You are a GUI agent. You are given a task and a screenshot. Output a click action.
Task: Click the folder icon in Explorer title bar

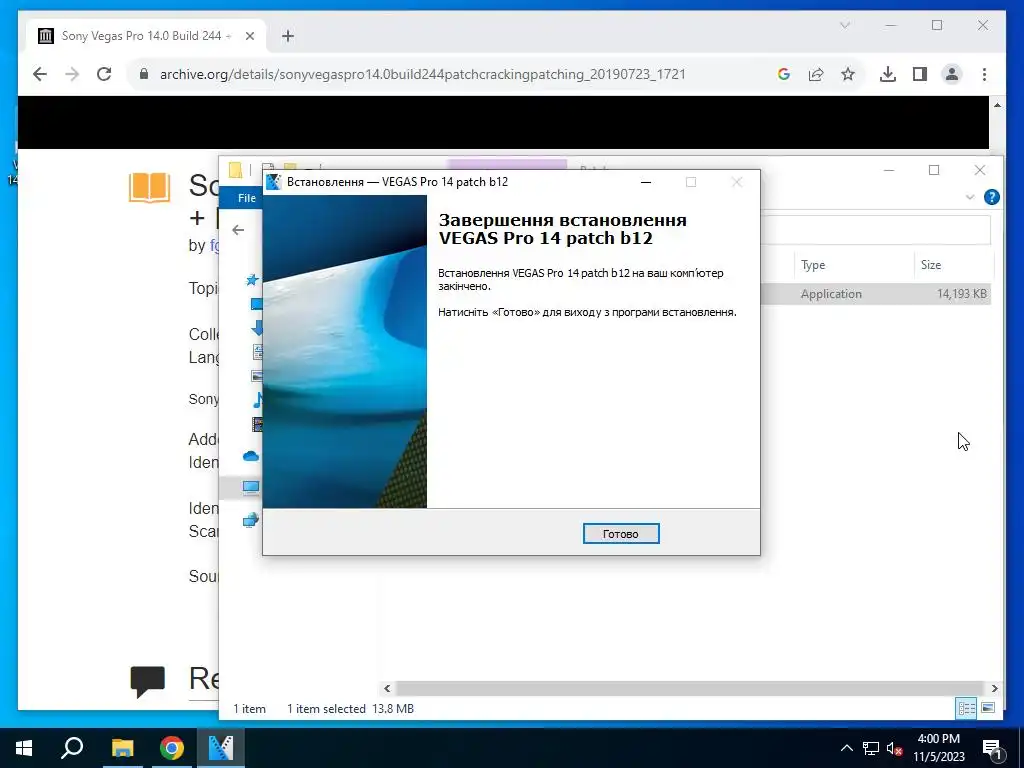tap(236, 170)
